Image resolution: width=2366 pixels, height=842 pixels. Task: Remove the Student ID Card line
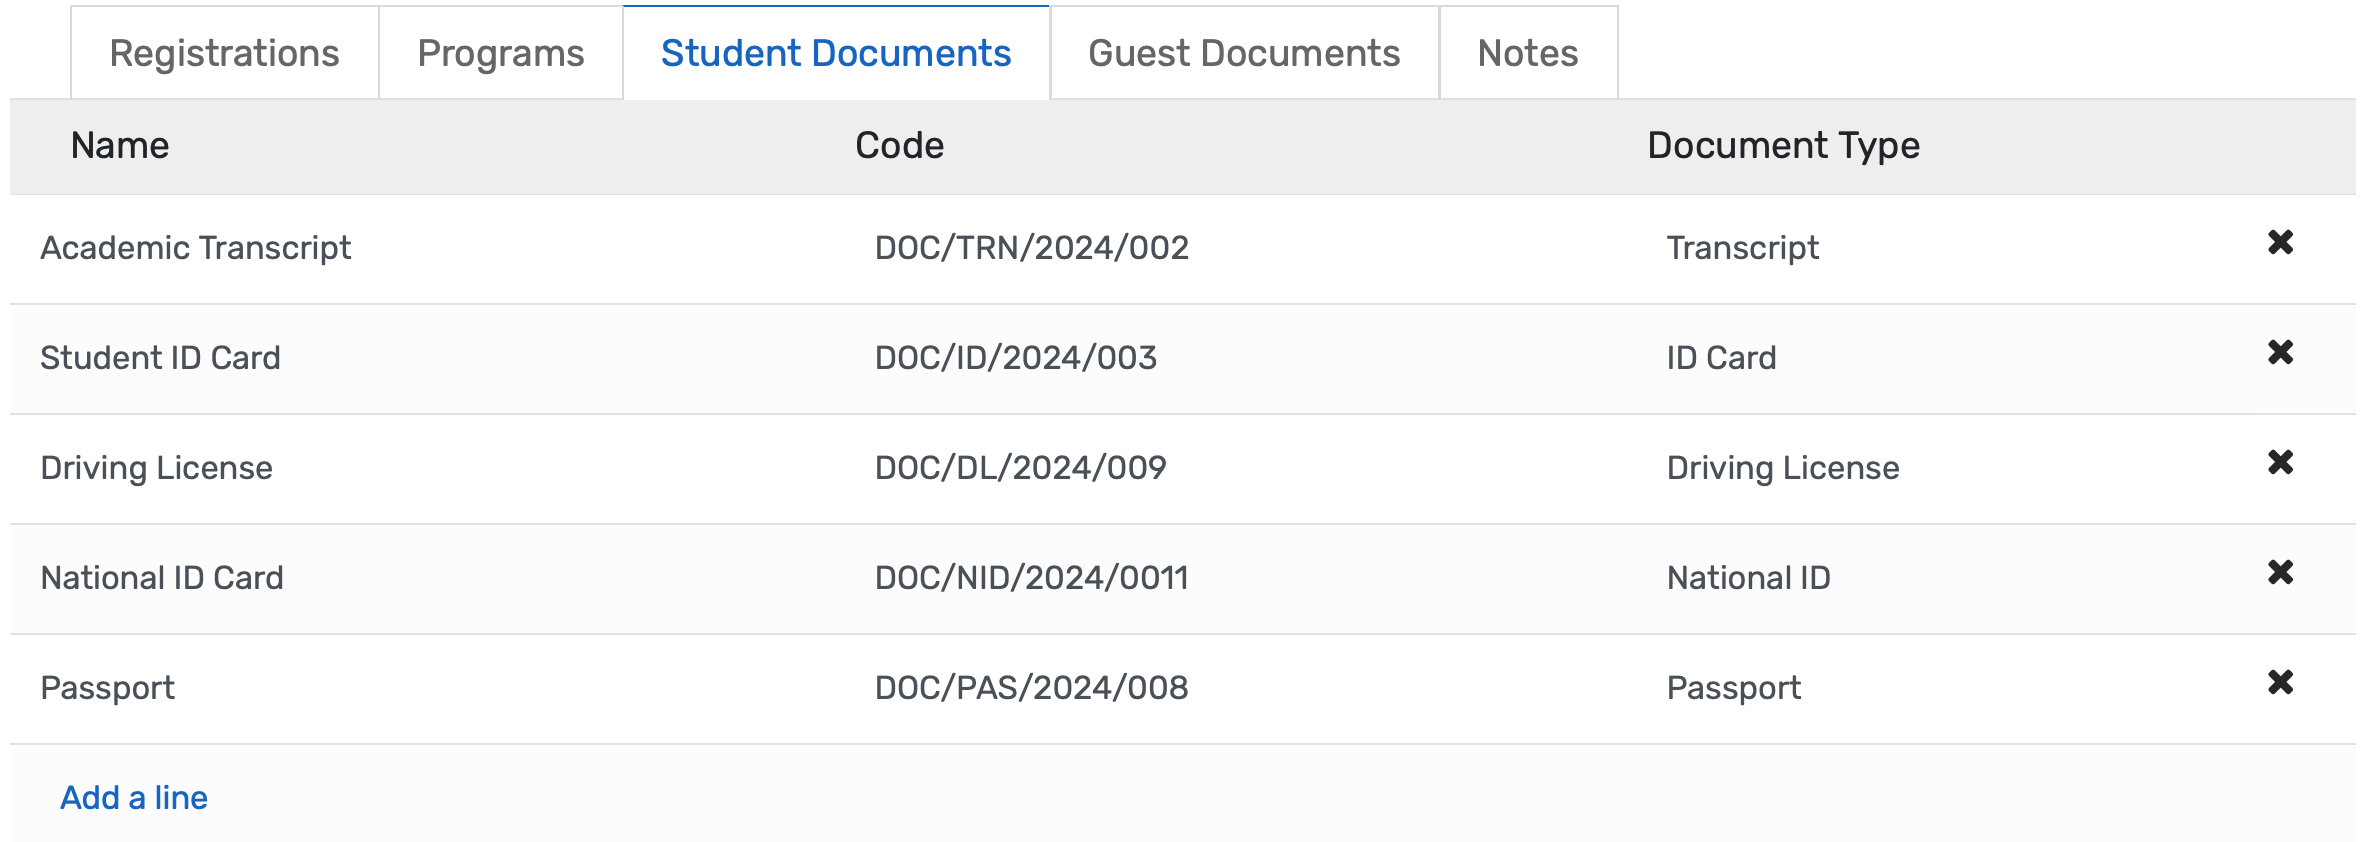point(2280,353)
